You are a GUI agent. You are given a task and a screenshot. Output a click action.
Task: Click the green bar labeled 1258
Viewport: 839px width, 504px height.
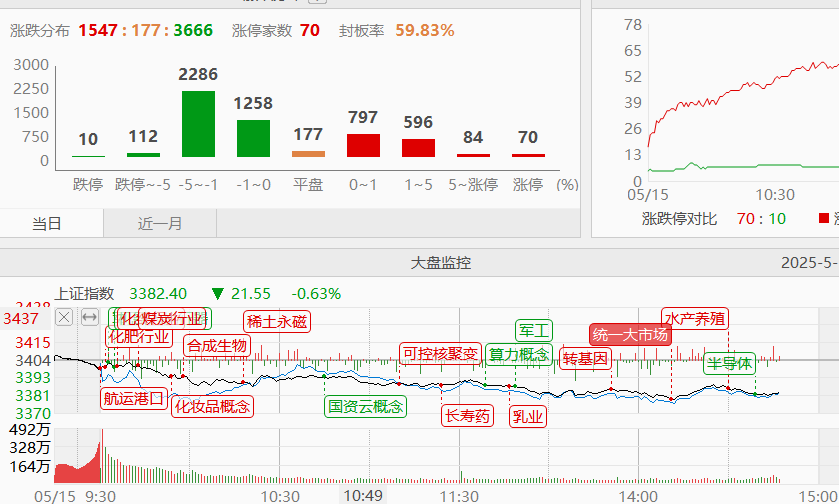pos(253,138)
